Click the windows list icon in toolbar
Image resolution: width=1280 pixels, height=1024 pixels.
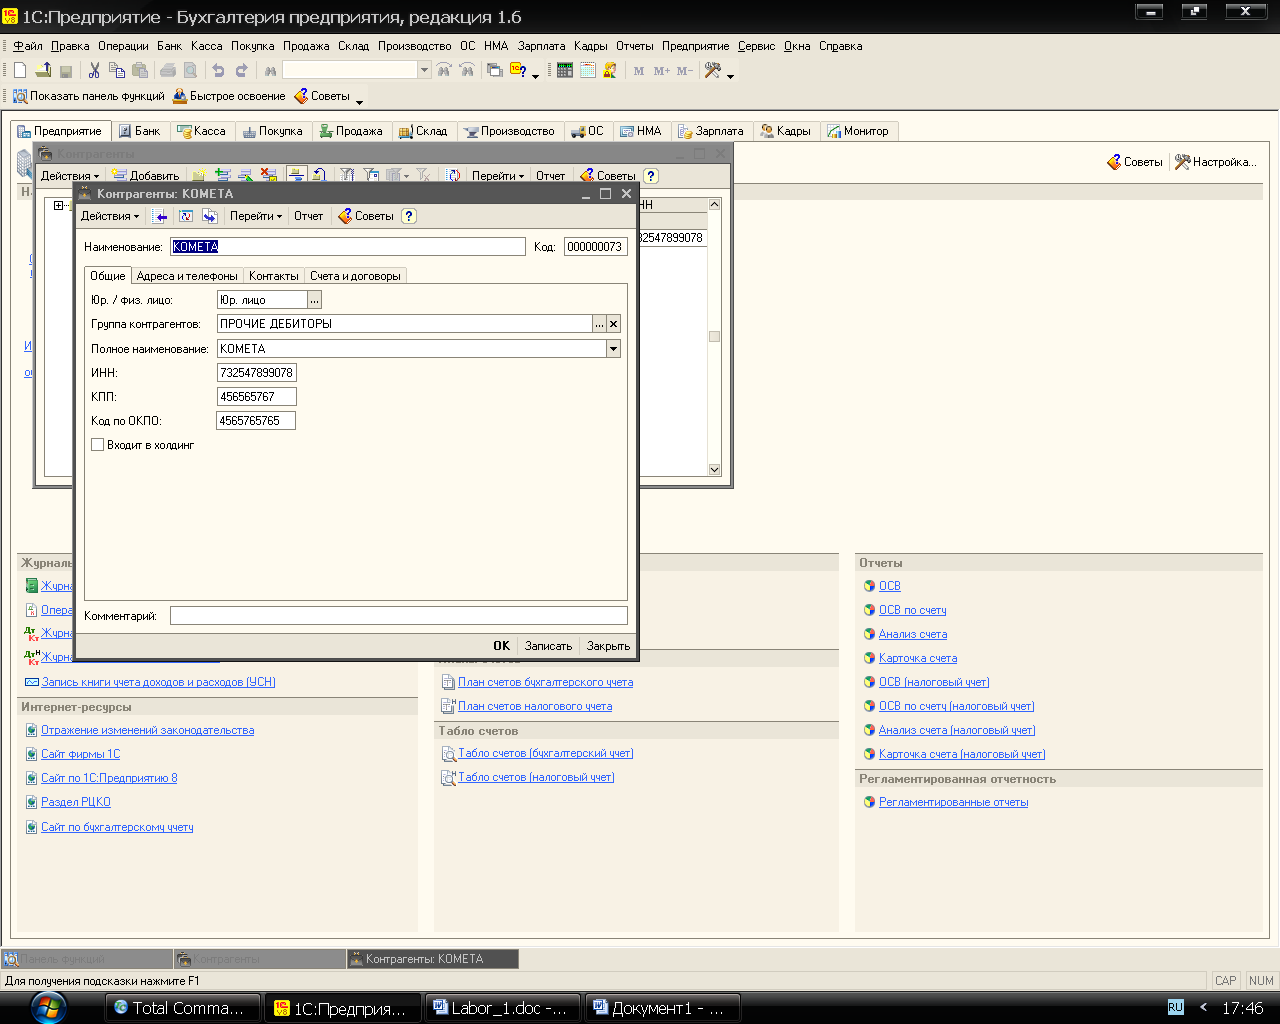(x=494, y=70)
